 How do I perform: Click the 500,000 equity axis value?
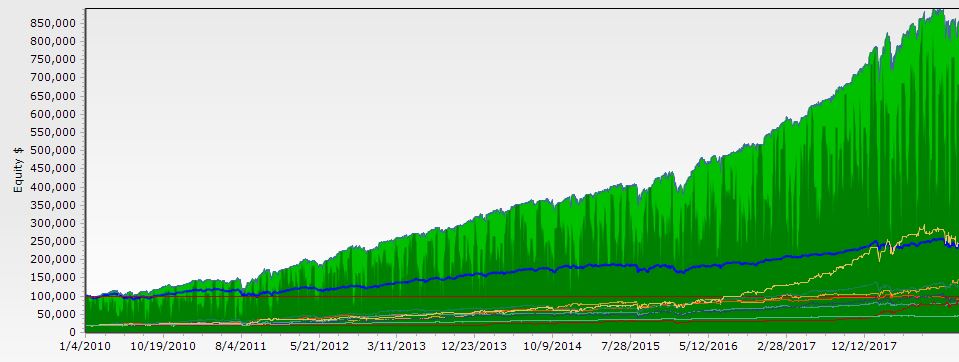[52, 150]
